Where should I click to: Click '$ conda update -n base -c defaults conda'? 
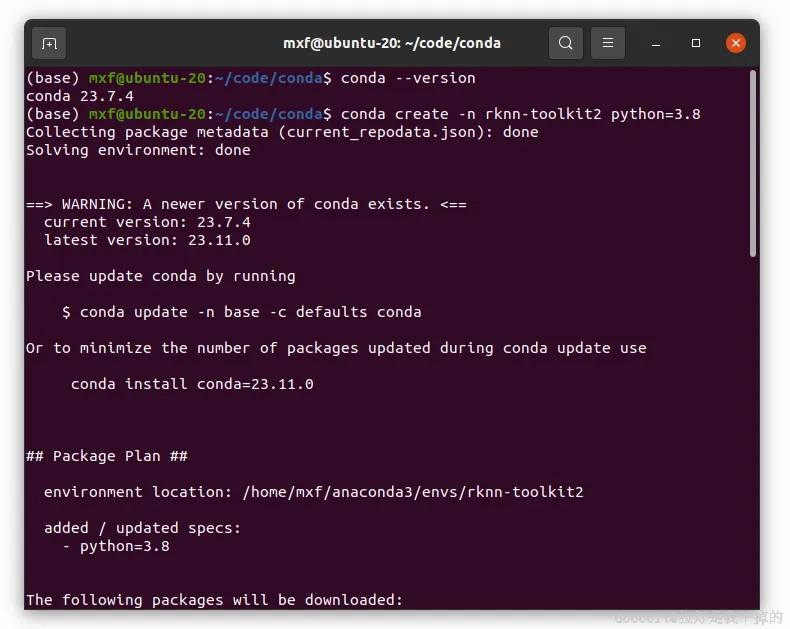[241, 312]
